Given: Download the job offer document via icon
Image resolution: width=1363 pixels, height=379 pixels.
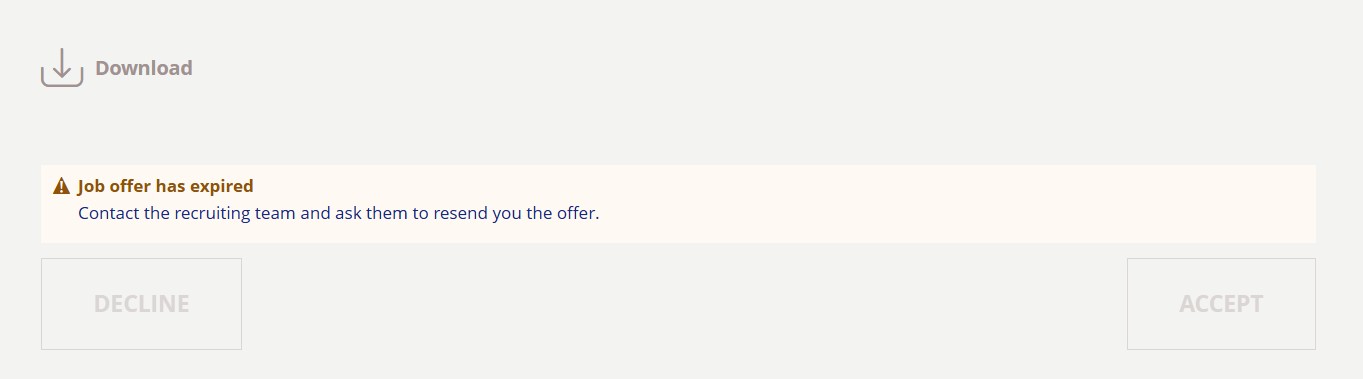Looking at the screenshot, I should coord(62,67).
